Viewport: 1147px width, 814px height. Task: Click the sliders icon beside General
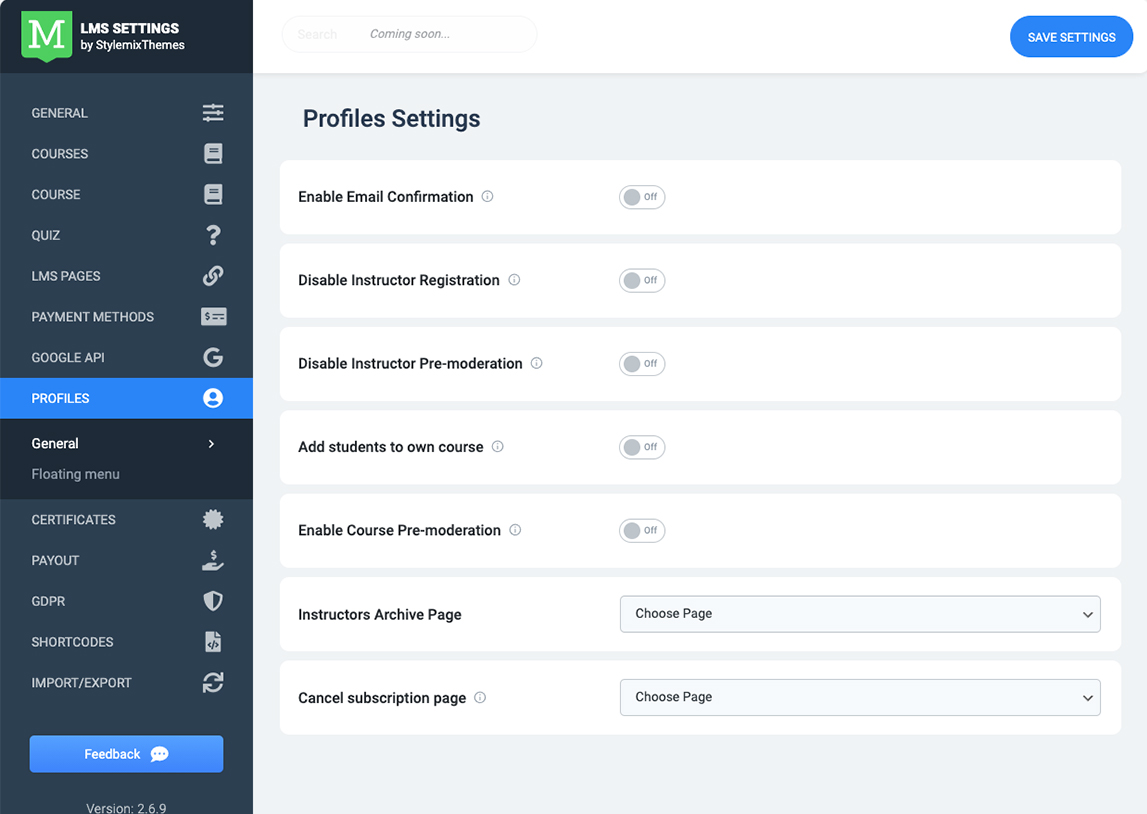click(x=213, y=113)
